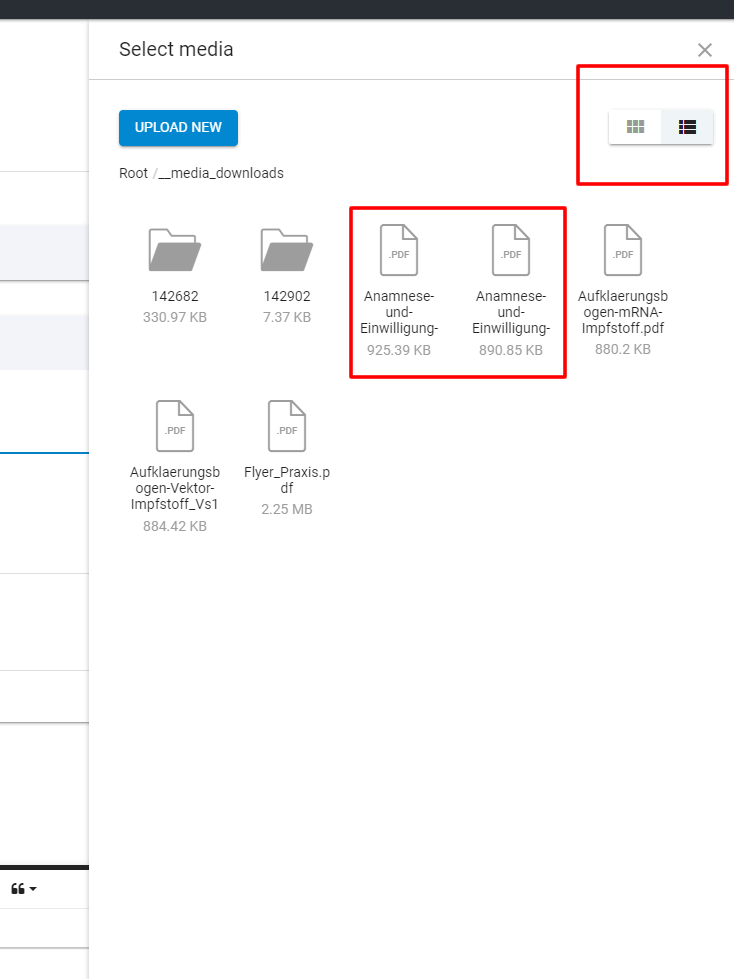
Task: Select the 925.39 KB Anamnese PDF icon
Action: [x=399, y=250]
